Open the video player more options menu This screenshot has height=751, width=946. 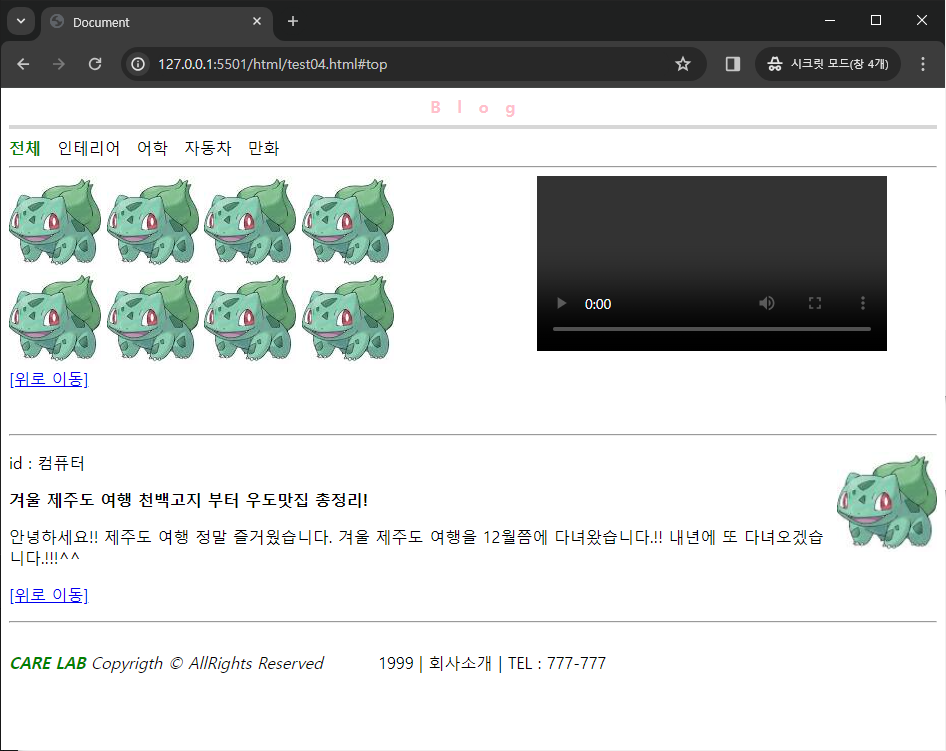pos(863,303)
